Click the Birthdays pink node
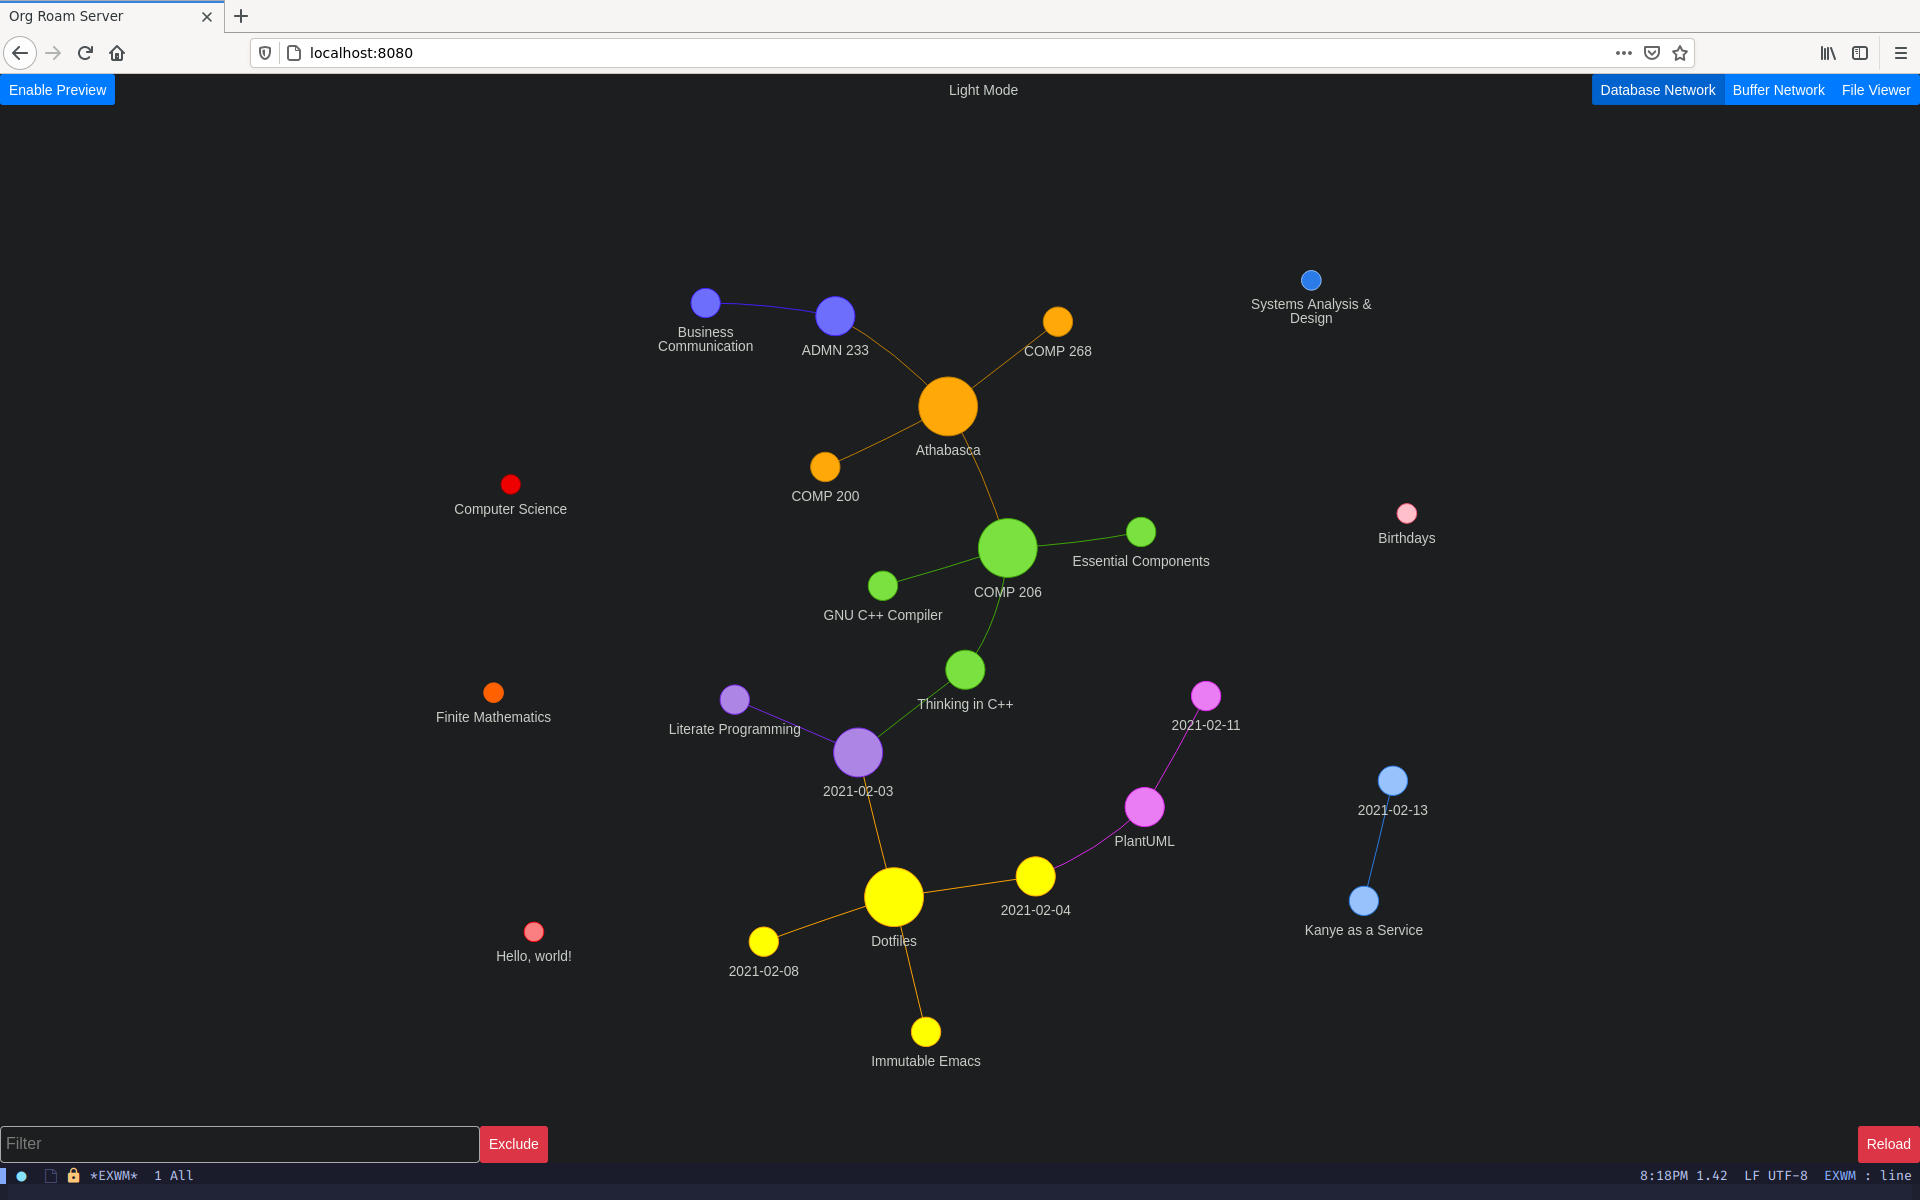The height and width of the screenshot is (1200, 1920). click(x=1403, y=514)
